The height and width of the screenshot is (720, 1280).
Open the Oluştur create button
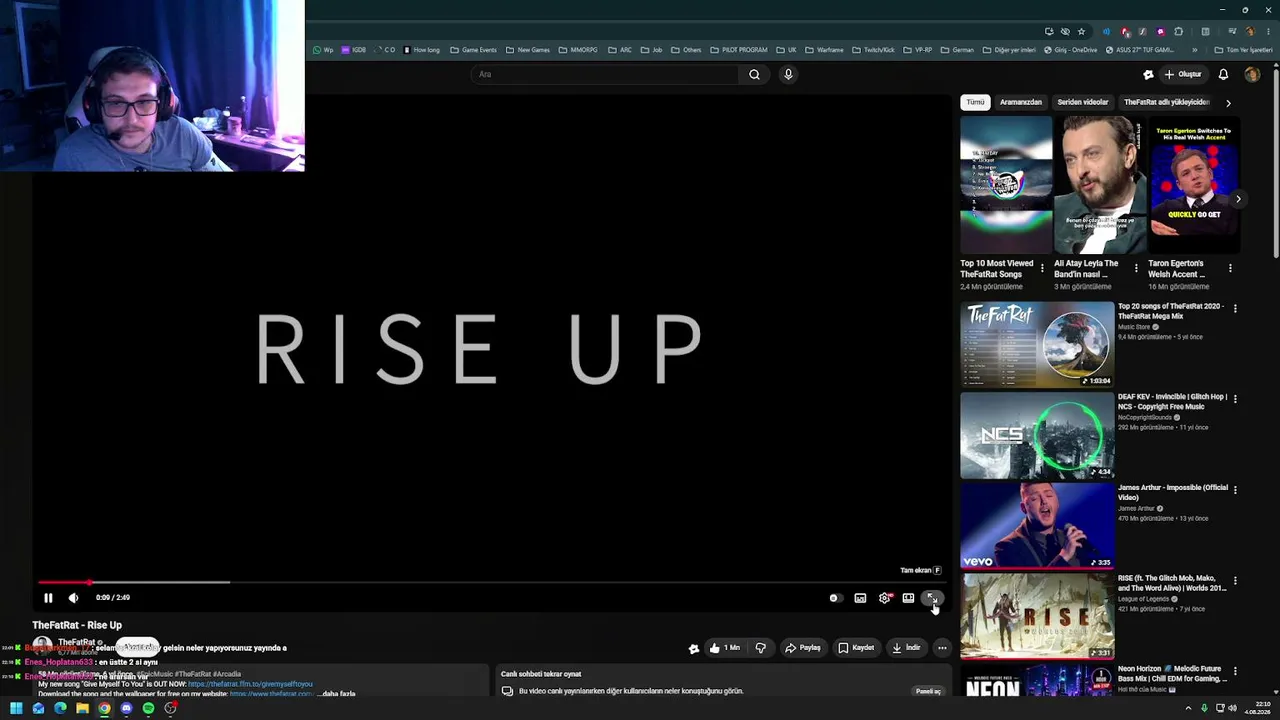(1182, 74)
